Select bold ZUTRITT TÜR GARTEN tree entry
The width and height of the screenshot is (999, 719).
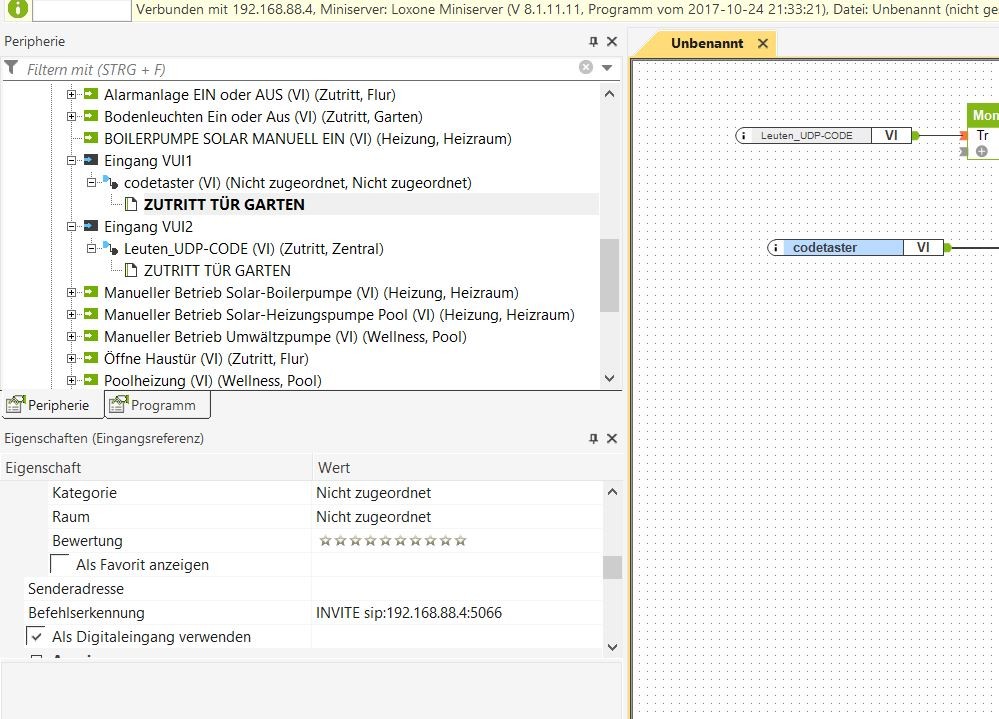pos(224,204)
